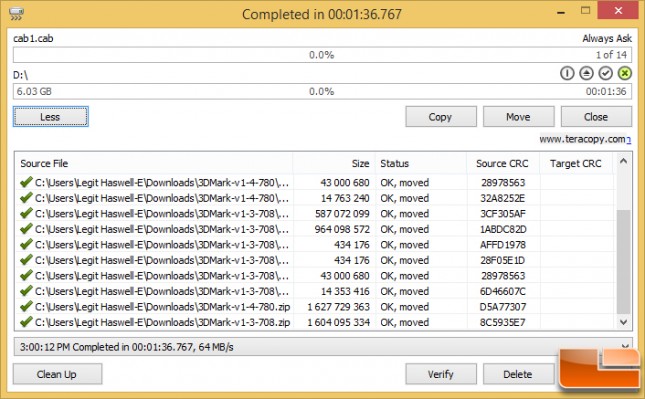Sort by Target CRC column header

pyautogui.click(x=576, y=163)
